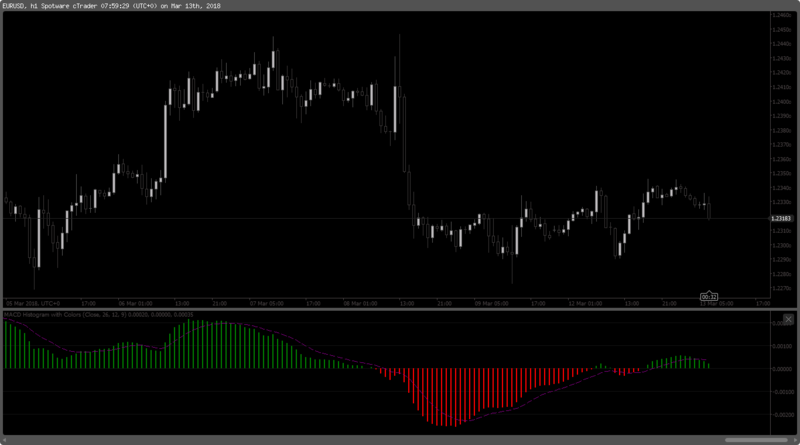800x445 pixels.
Task: Click the scroll left arrow at bottom
Action: (4, 440)
